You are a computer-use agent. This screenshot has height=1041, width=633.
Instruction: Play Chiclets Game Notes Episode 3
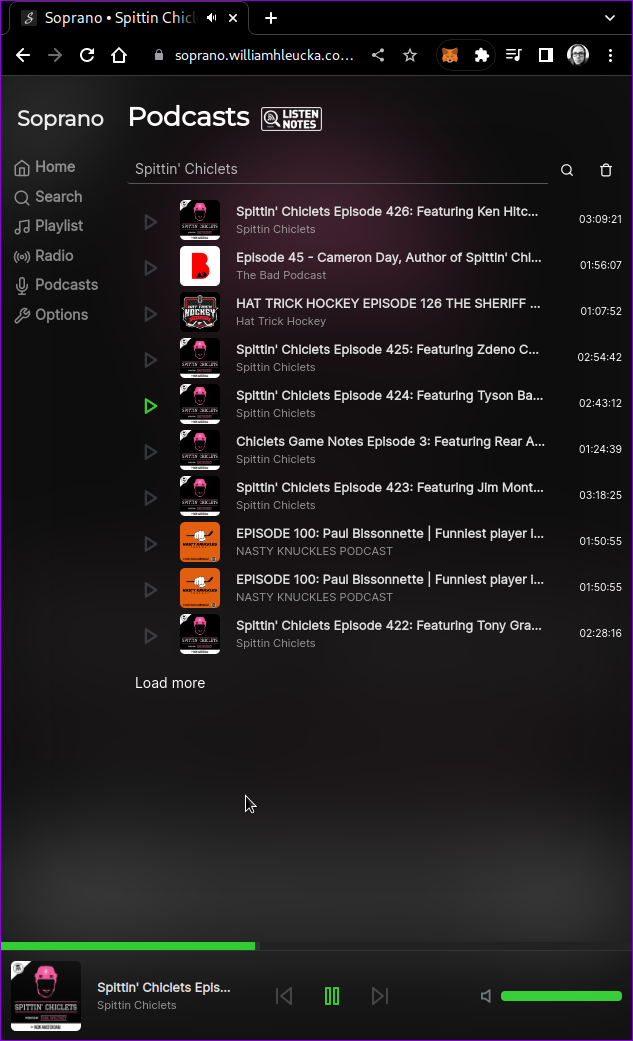[x=151, y=452]
